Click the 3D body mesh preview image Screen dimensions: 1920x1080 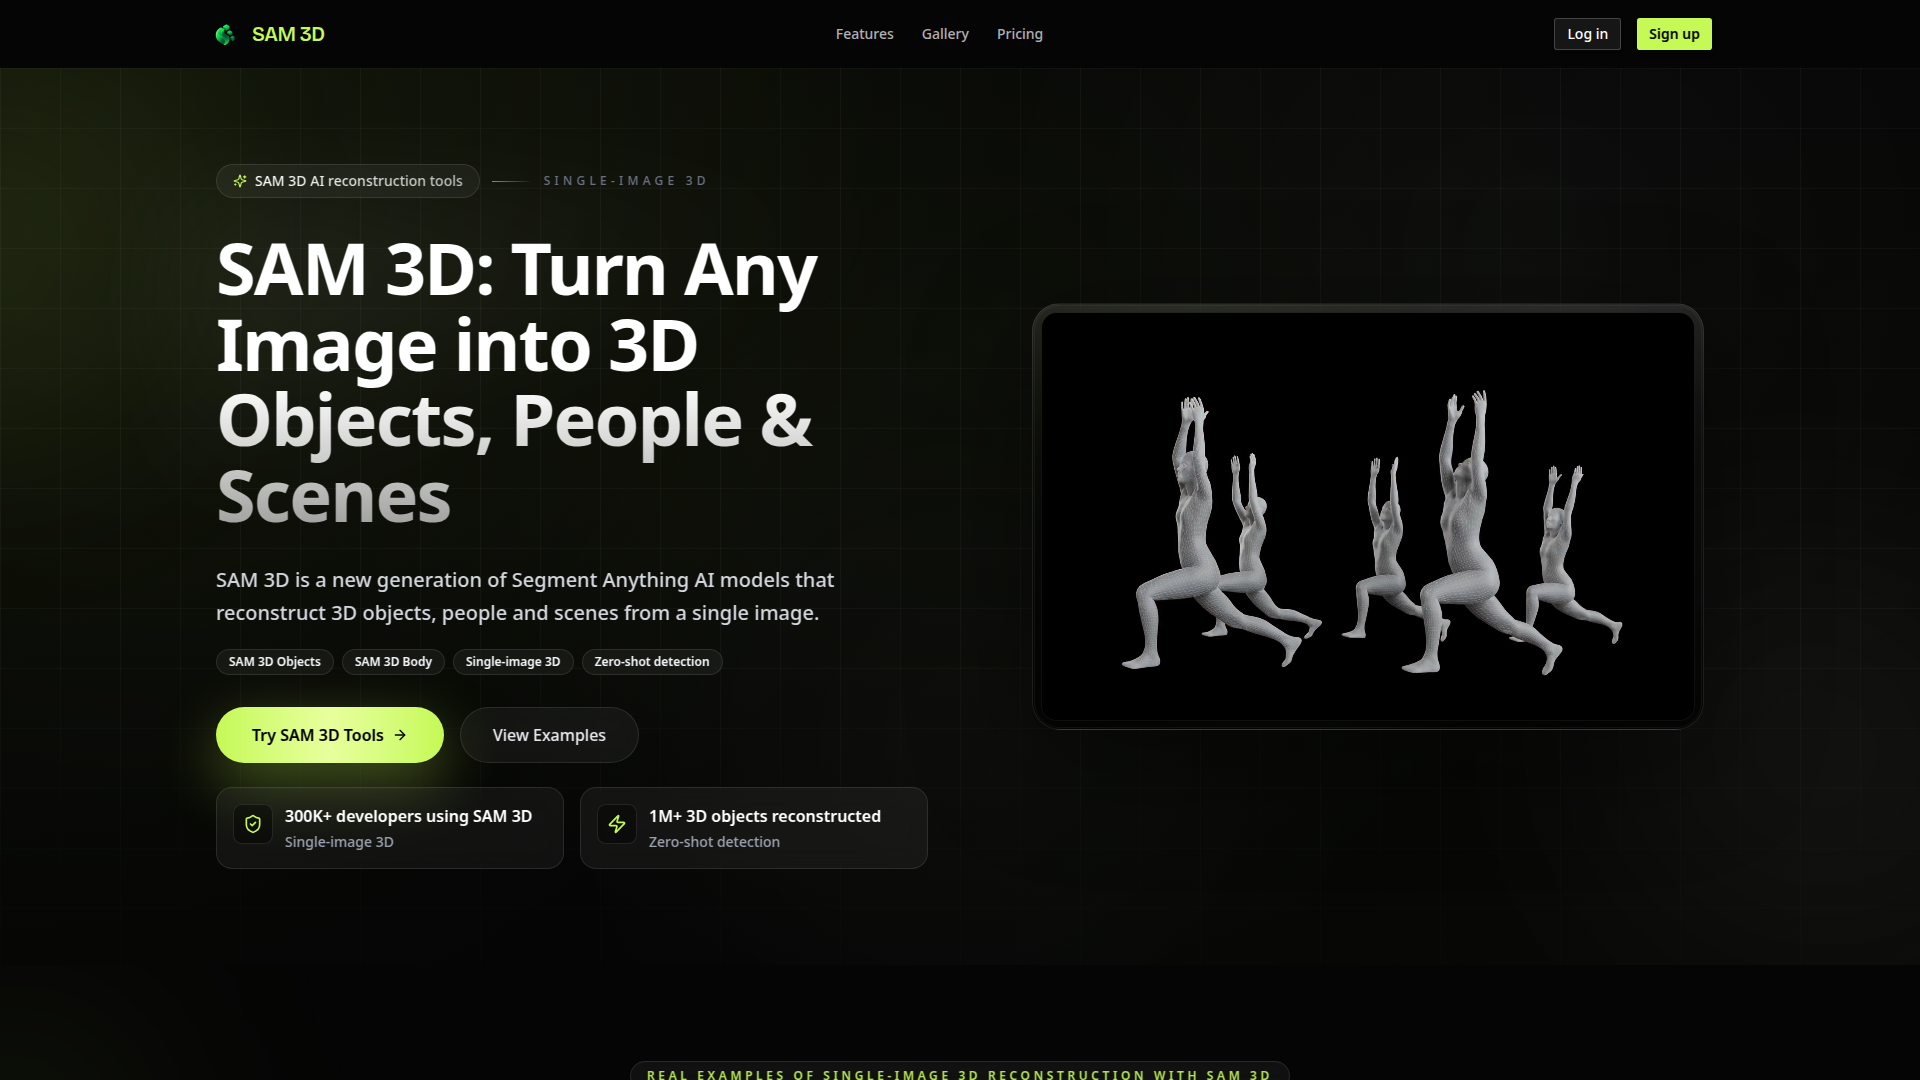1367,517
